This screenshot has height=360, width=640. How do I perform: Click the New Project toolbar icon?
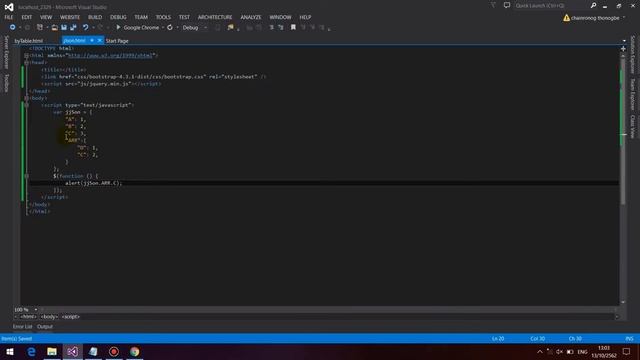(40, 27)
